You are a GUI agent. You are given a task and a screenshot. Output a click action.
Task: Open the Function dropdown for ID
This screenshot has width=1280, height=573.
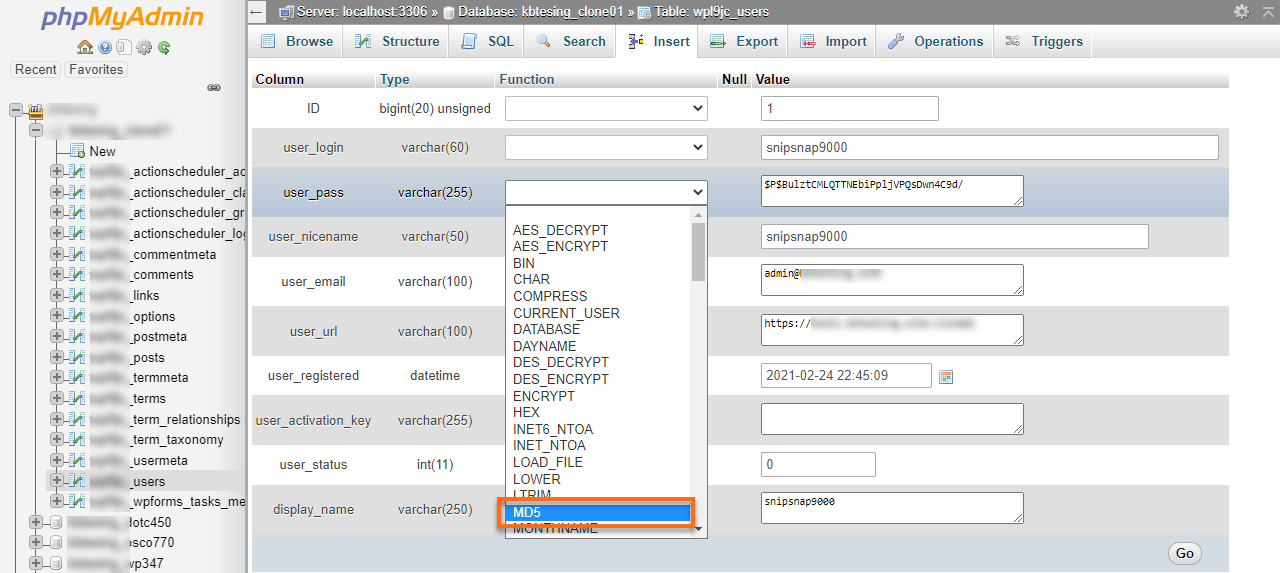(606, 108)
